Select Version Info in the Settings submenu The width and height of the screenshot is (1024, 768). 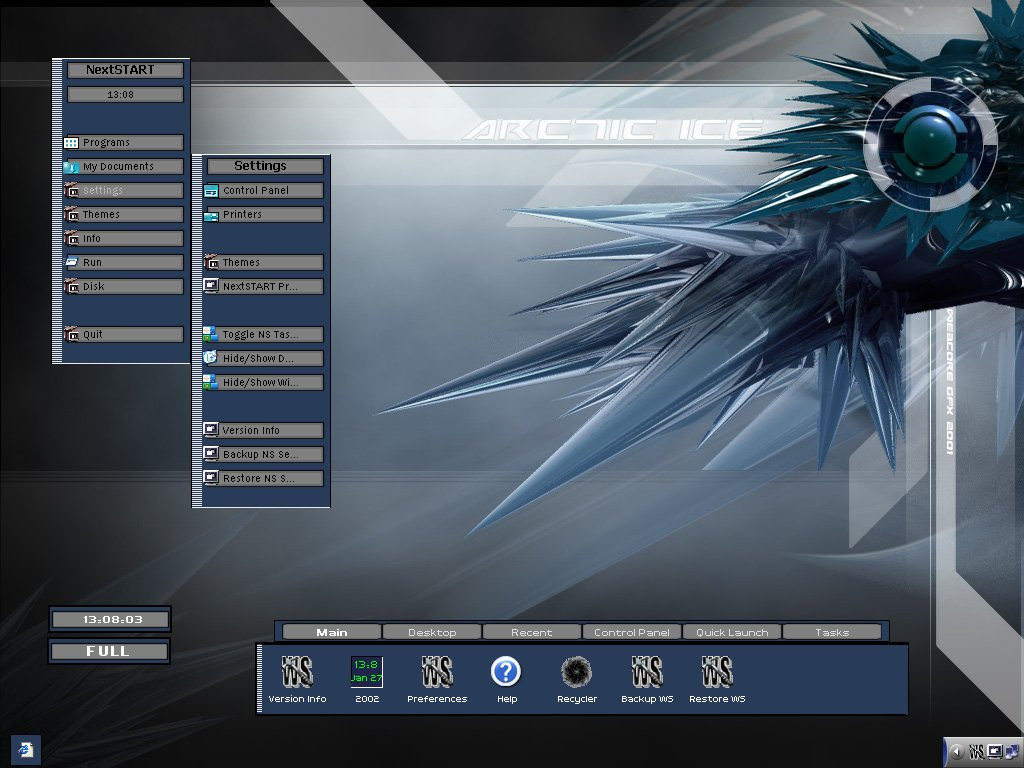(x=263, y=430)
